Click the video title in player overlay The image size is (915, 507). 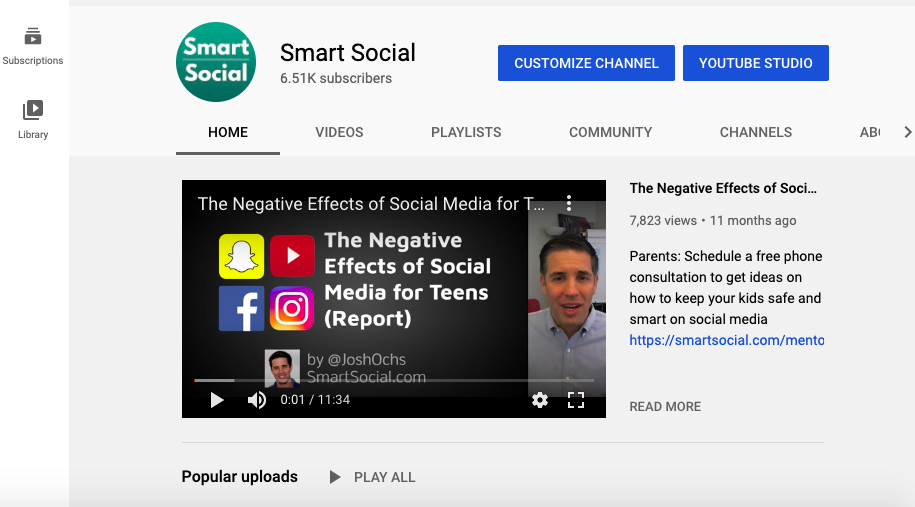click(371, 204)
